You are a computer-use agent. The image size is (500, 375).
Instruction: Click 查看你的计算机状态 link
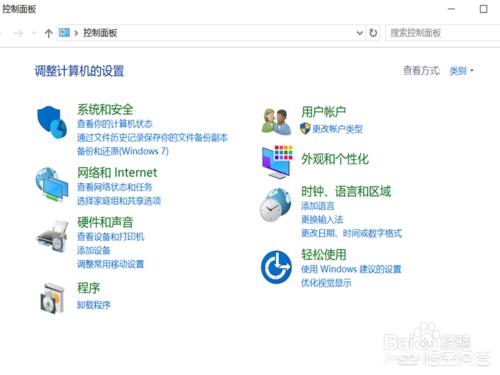point(115,124)
